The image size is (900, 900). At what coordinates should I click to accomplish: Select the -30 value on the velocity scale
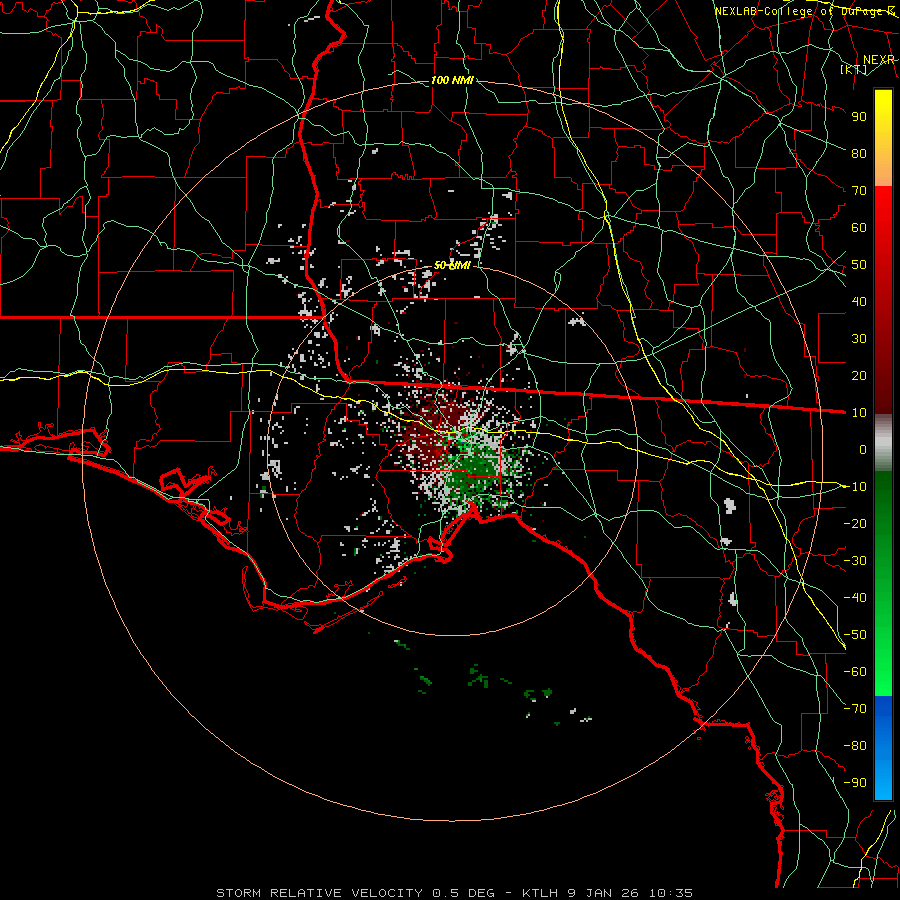point(855,561)
